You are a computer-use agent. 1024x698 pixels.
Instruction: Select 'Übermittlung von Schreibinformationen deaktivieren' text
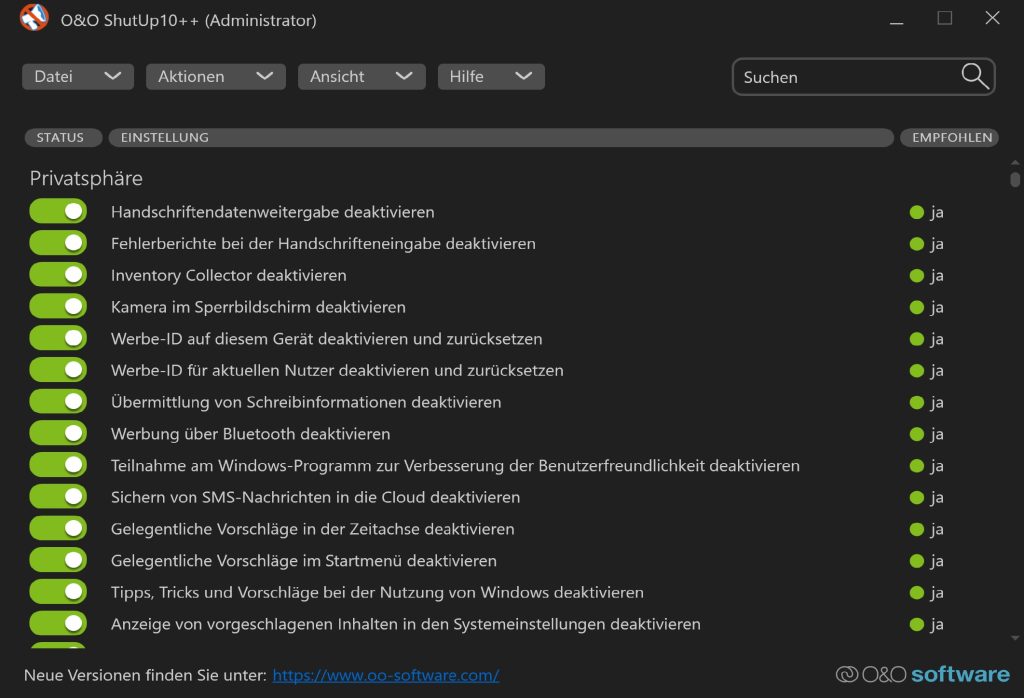[x=306, y=402]
